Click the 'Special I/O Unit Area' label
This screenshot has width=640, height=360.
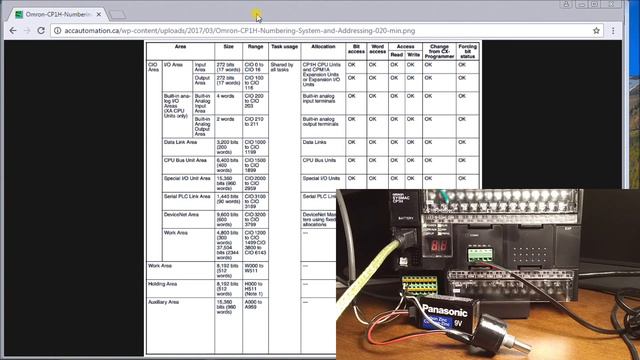click(187, 178)
